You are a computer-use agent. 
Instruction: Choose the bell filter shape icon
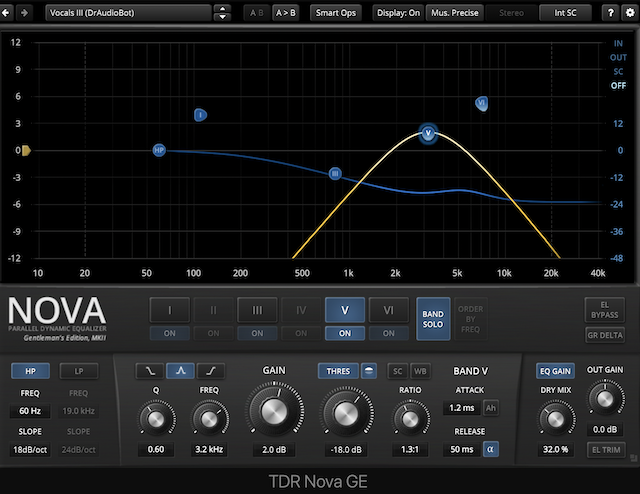[181, 371]
